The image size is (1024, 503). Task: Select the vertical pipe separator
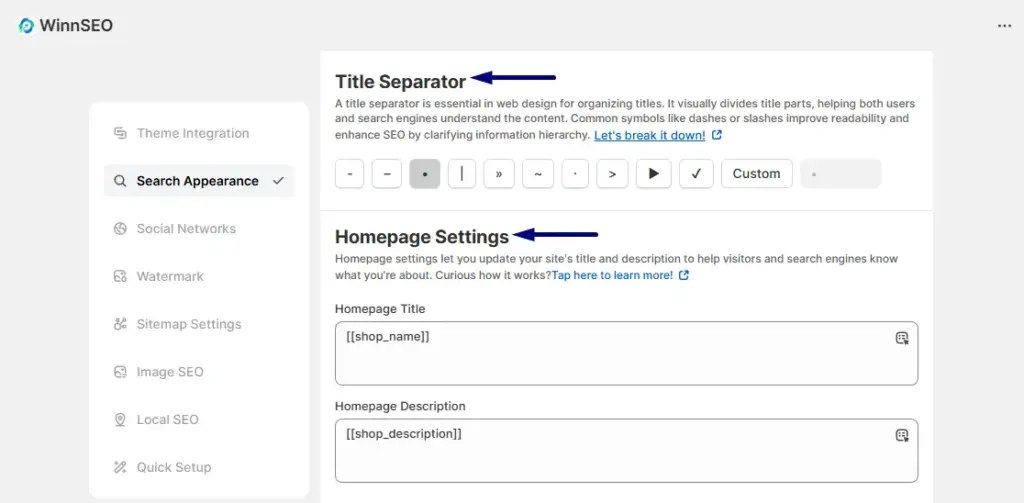pyautogui.click(x=462, y=174)
